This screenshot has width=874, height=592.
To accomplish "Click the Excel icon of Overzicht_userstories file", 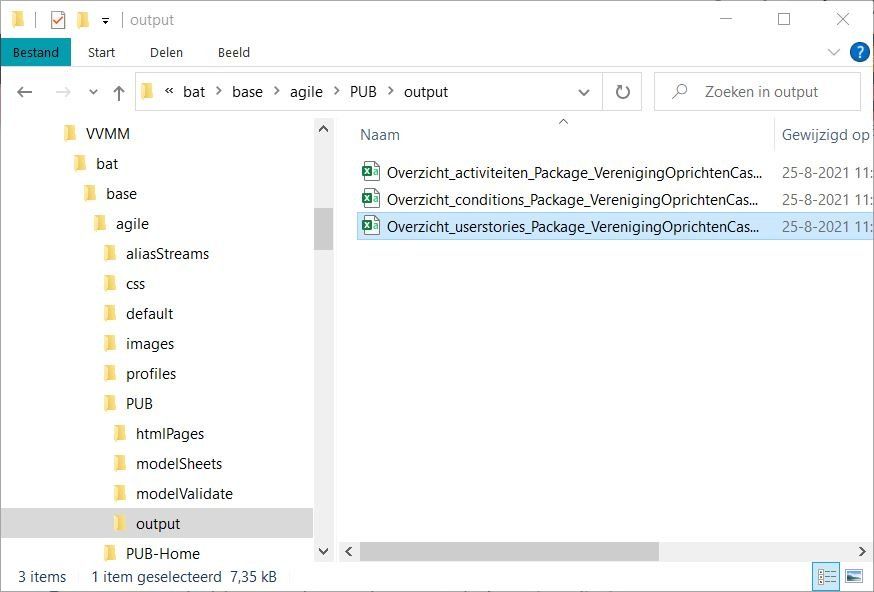I will (371, 225).
